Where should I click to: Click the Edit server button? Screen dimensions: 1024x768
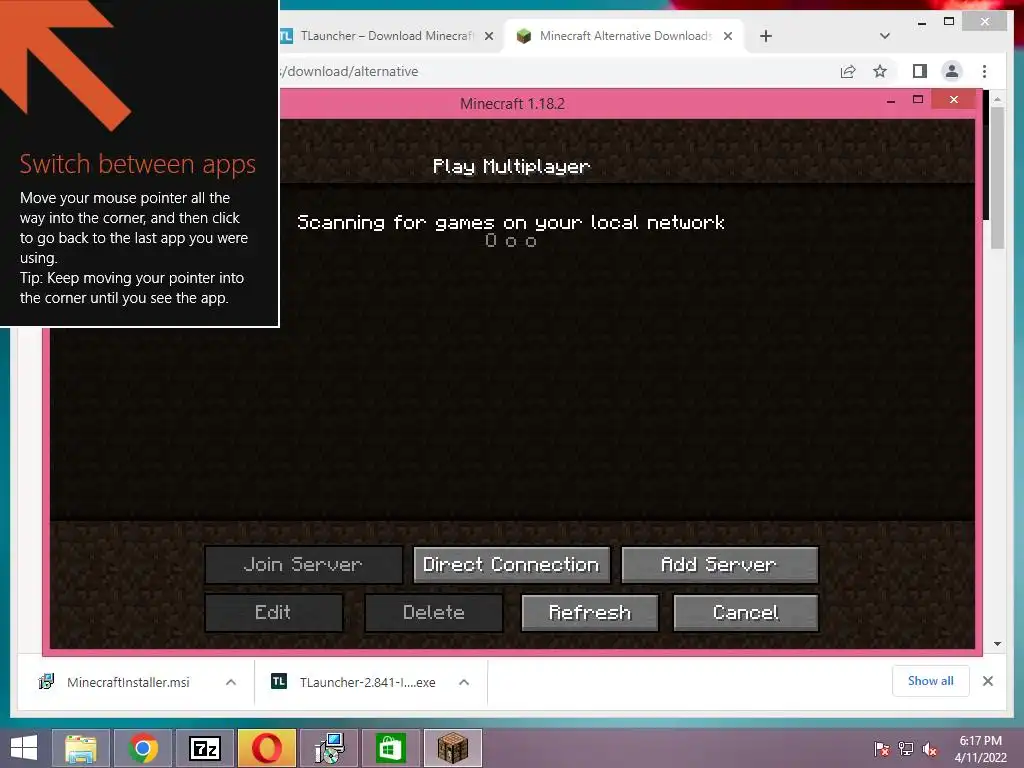coord(274,613)
